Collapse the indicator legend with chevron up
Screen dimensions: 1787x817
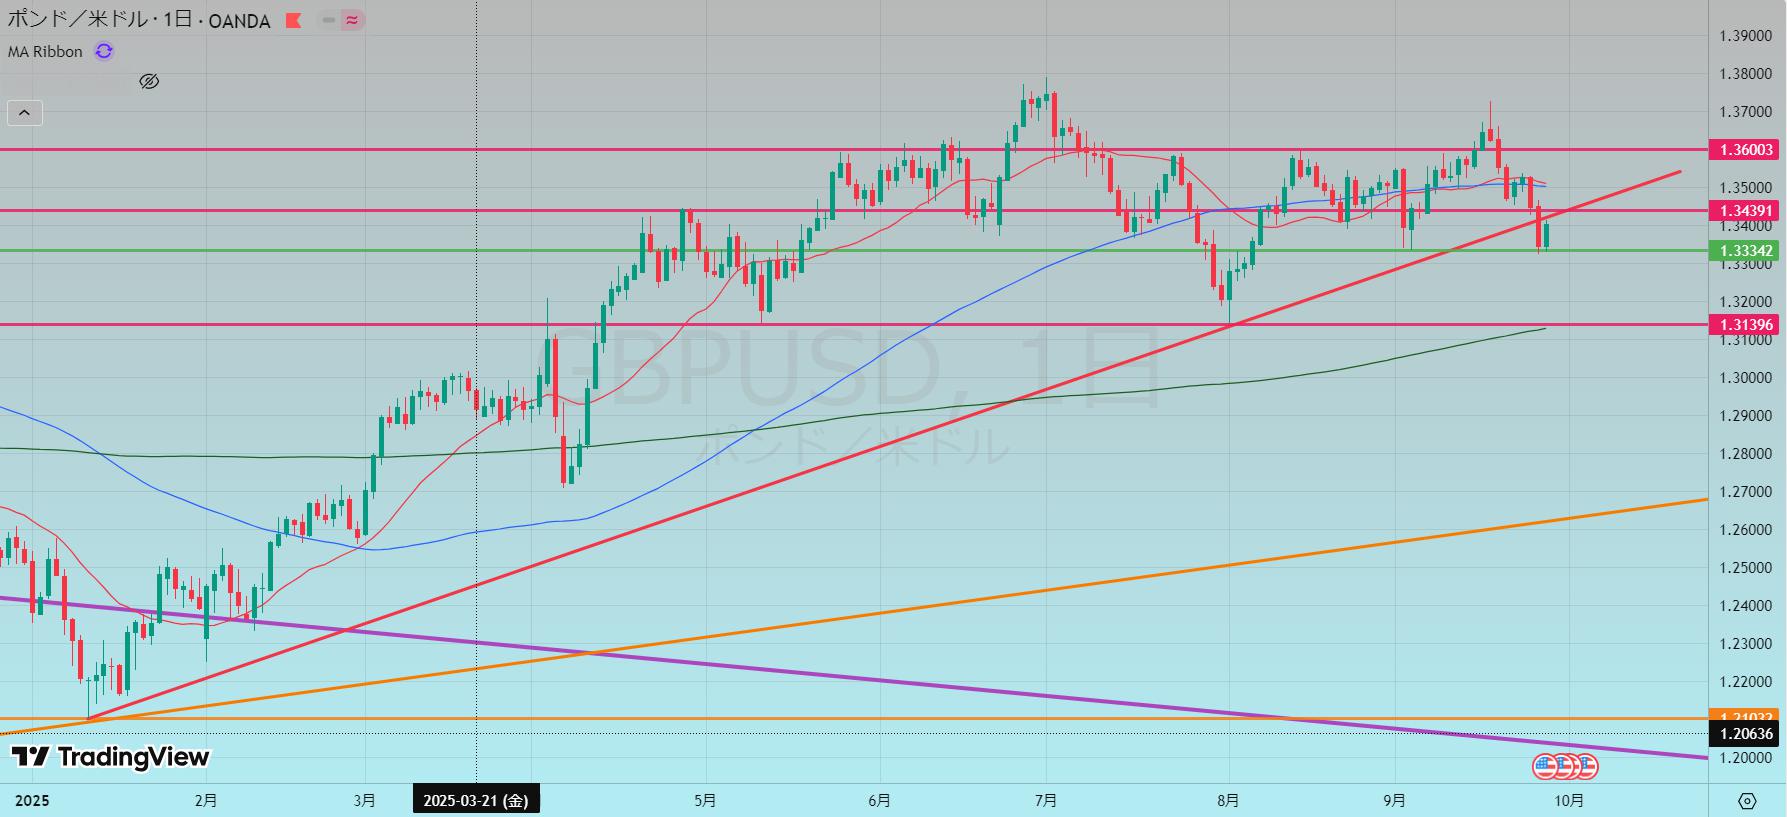point(25,113)
